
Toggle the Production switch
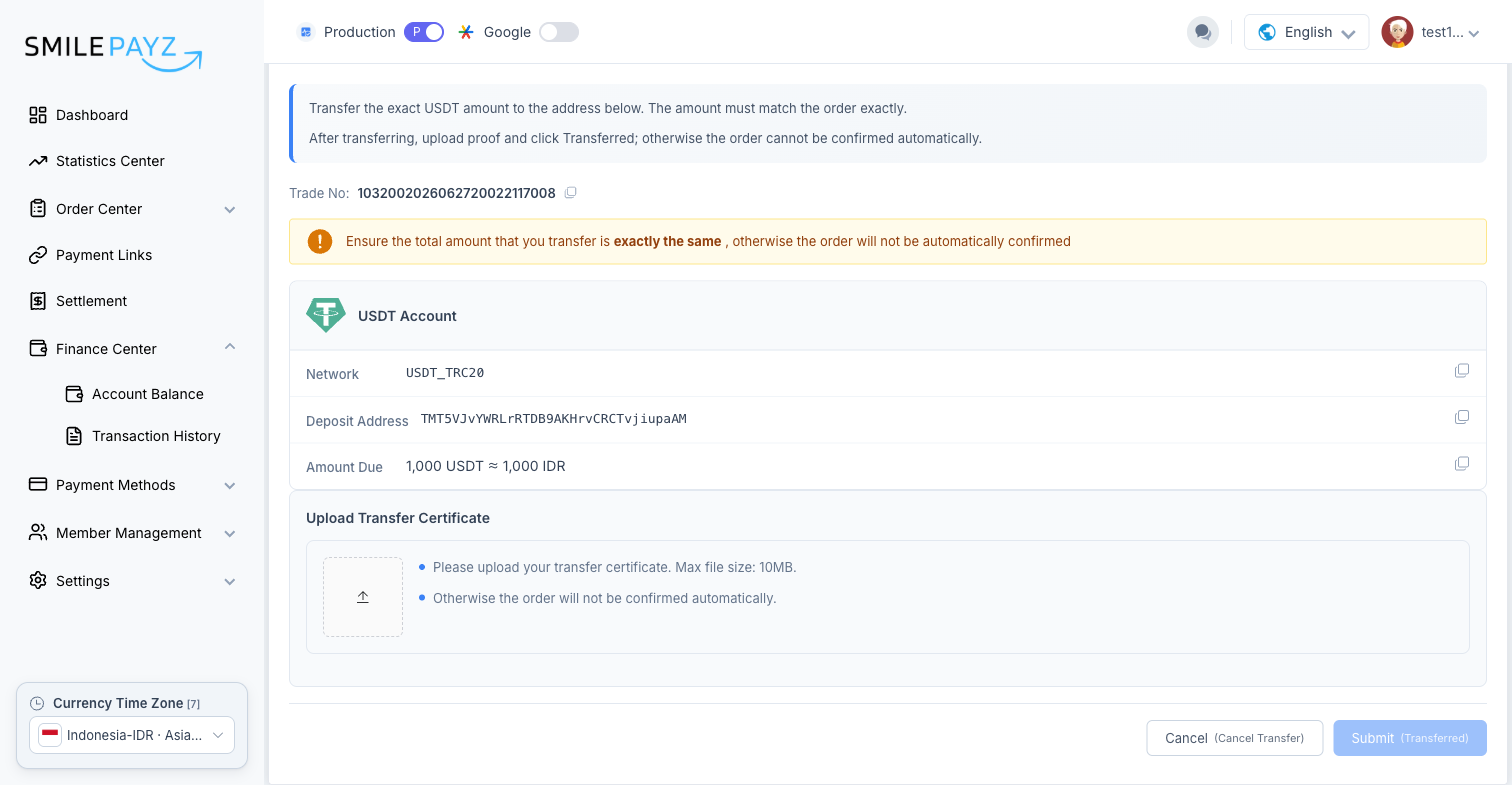click(x=424, y=32)
